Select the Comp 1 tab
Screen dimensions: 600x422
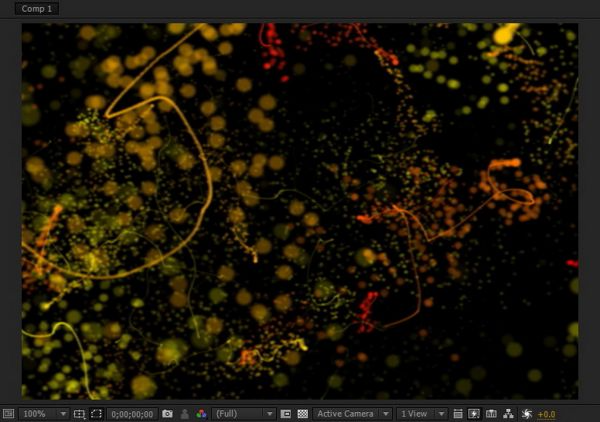tap(37, 8)
